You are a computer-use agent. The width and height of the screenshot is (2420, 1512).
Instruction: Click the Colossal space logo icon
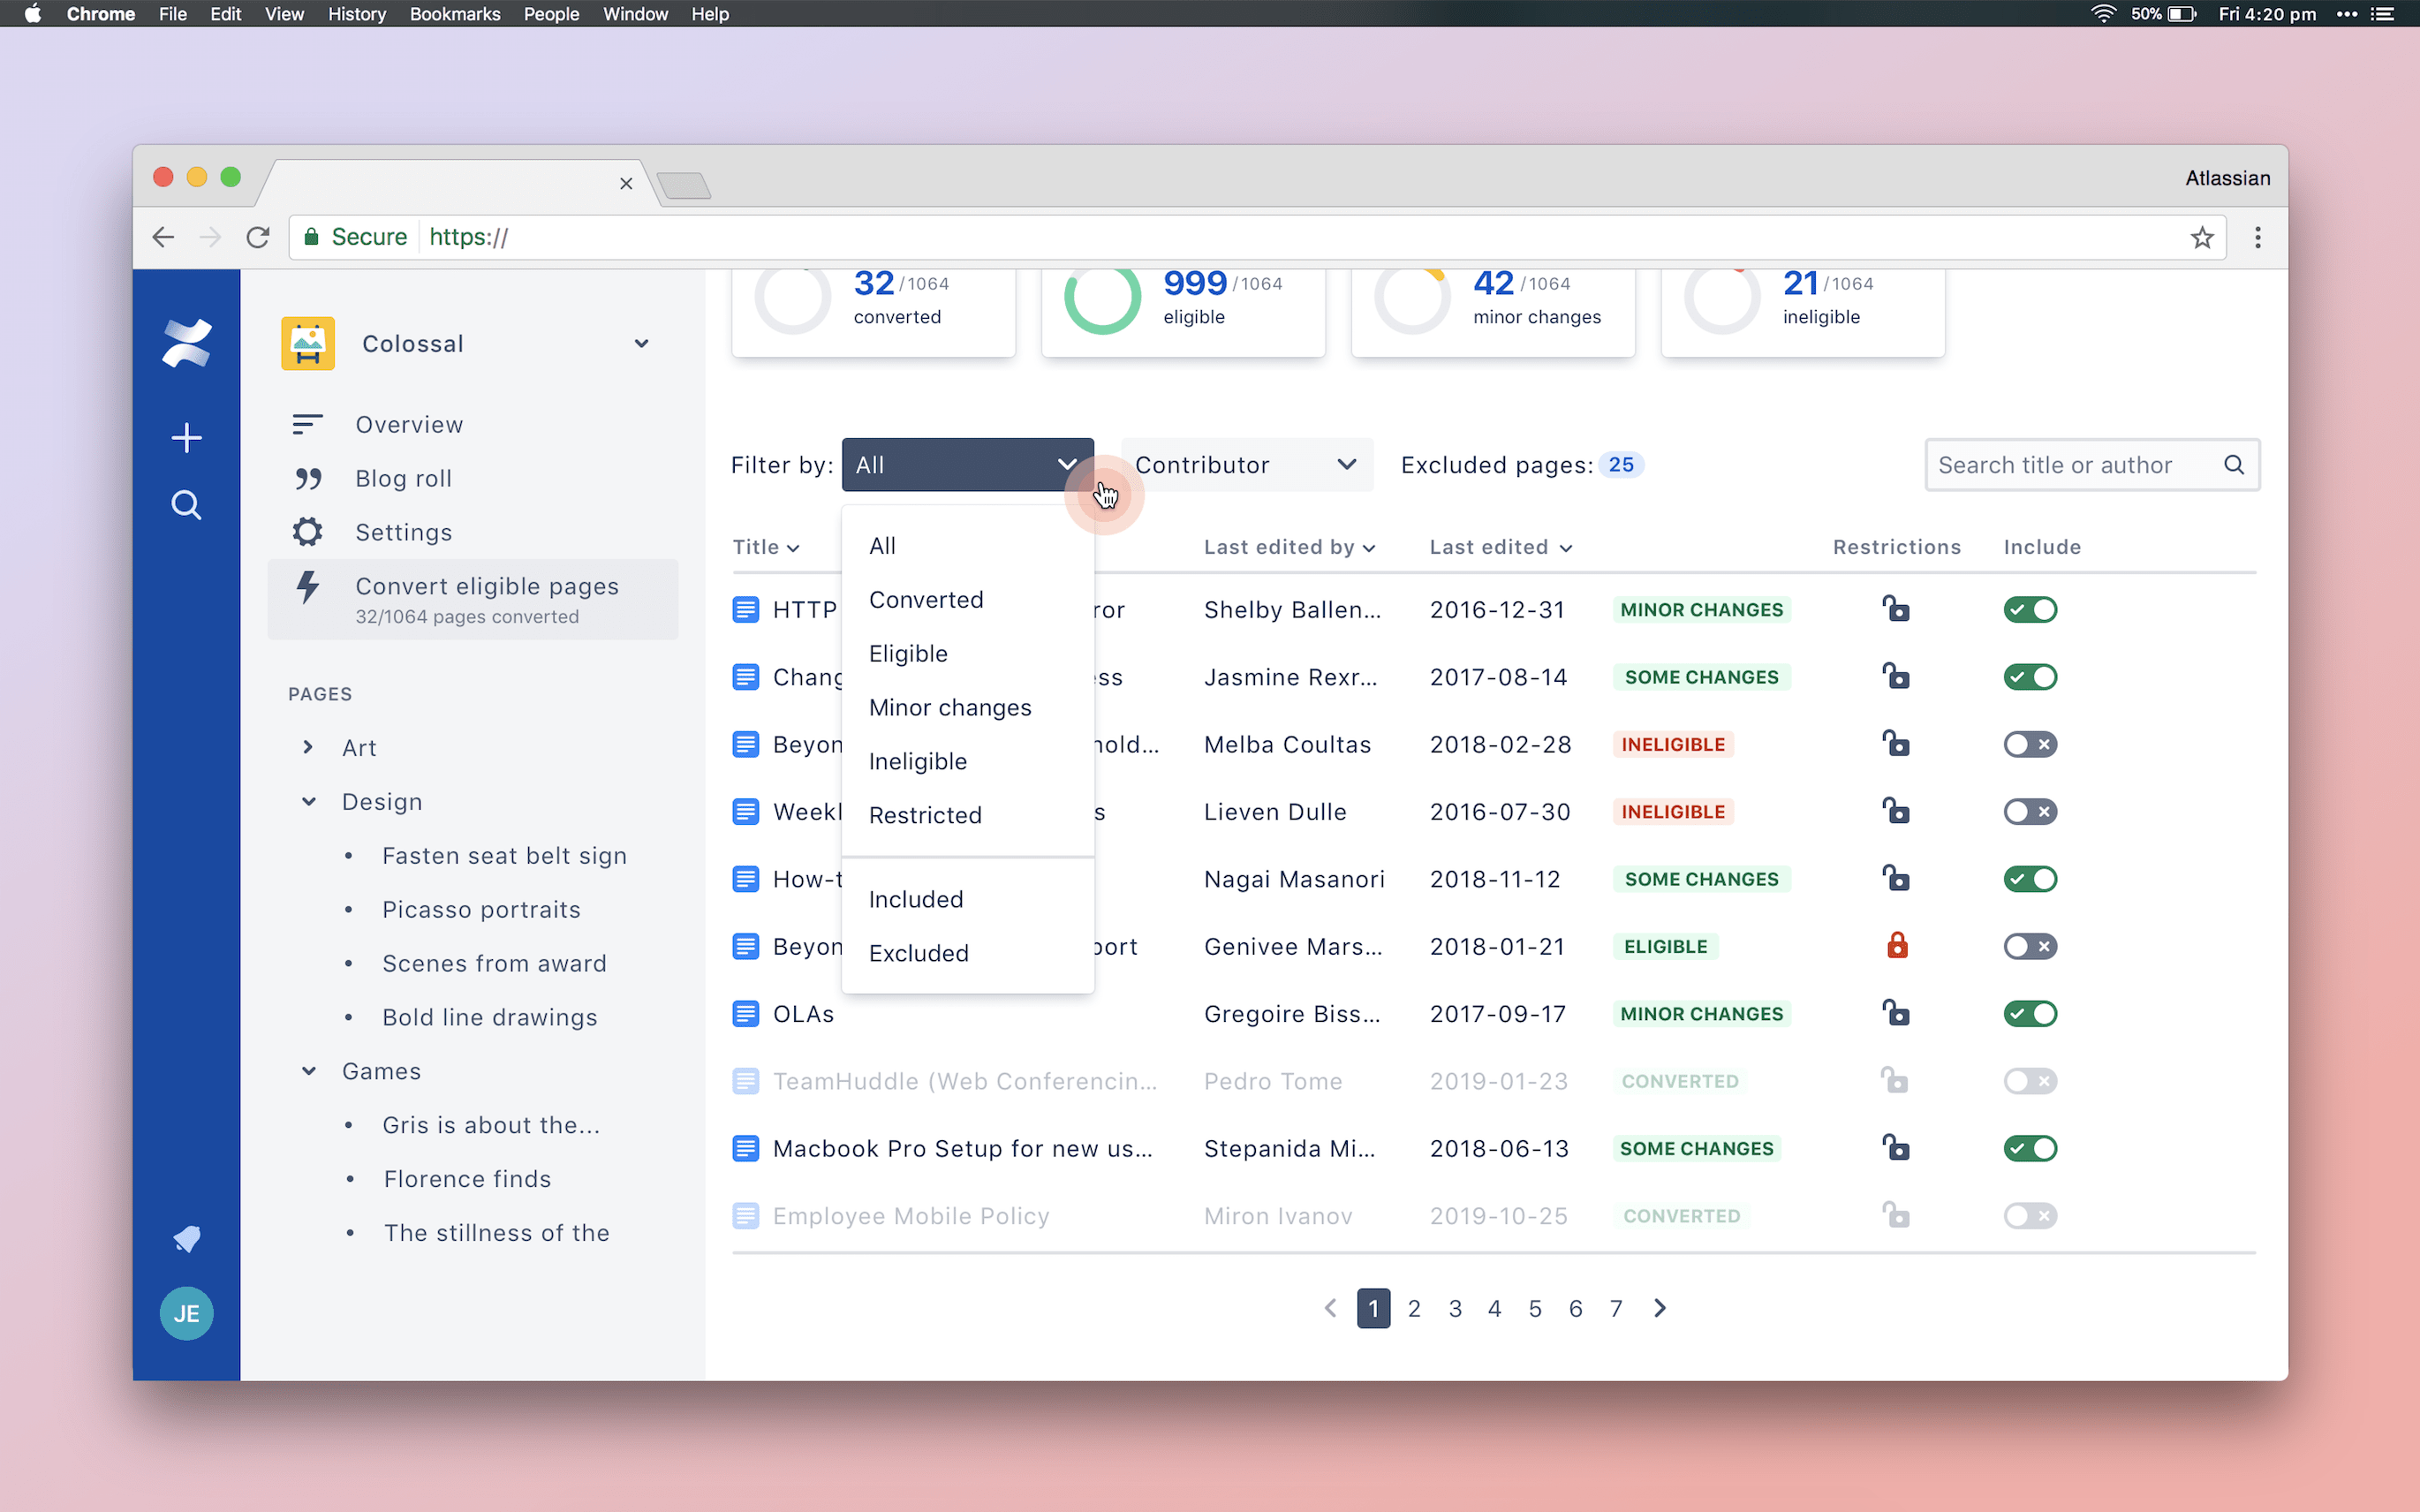(307, 344)
